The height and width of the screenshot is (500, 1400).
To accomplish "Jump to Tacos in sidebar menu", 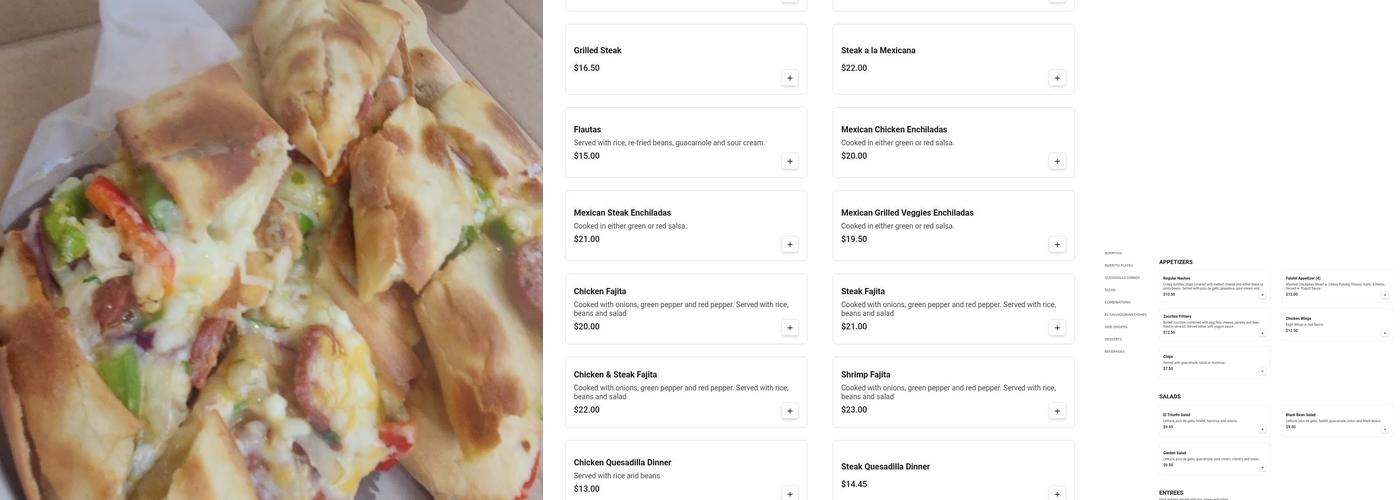I will pyautogui.click(x=1110, y=290).
